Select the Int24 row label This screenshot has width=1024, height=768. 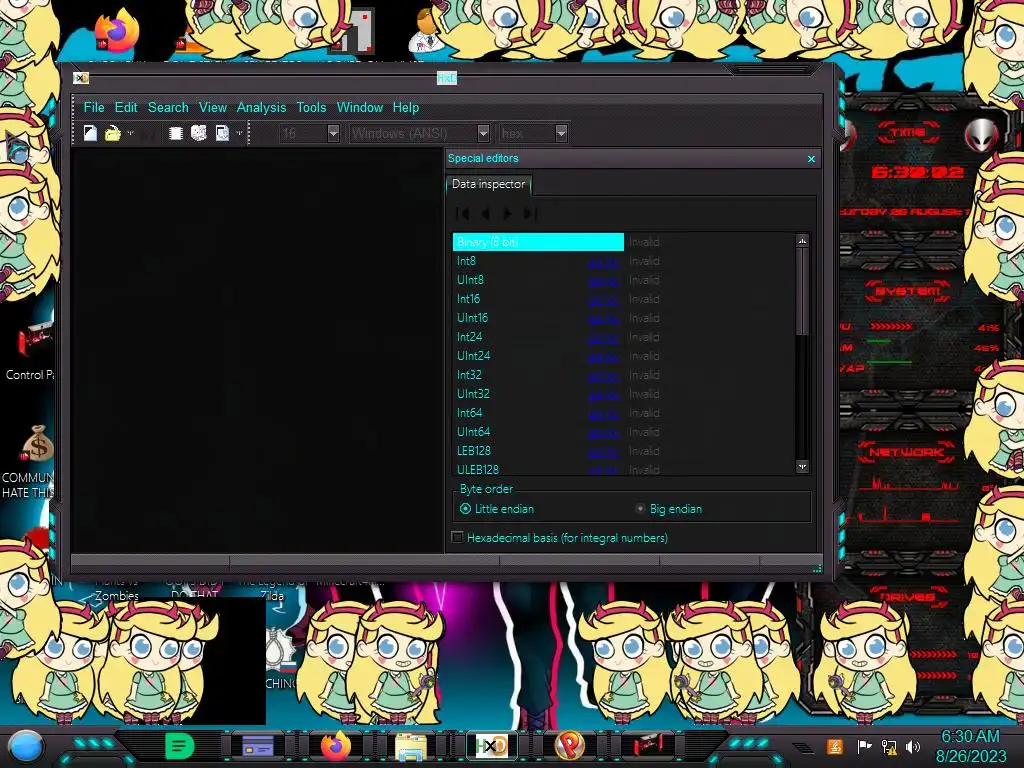click(470, 337)
